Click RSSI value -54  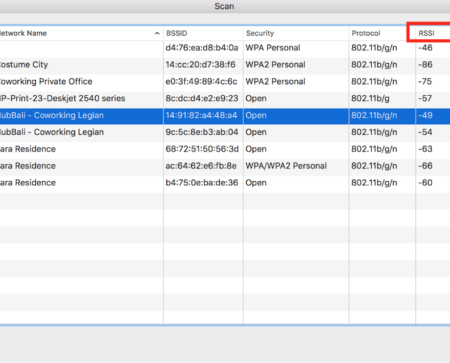coord(425,132)
